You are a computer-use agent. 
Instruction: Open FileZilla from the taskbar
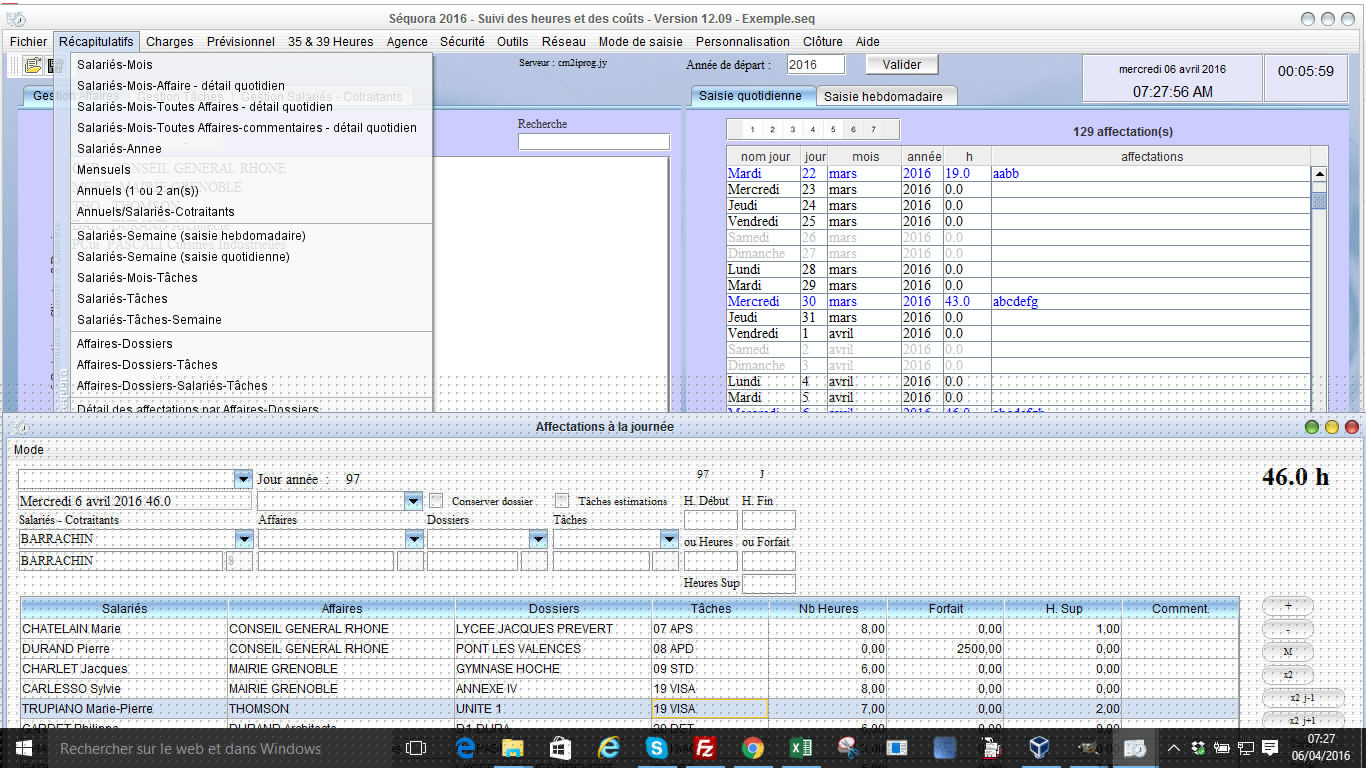tap(705, 747)
